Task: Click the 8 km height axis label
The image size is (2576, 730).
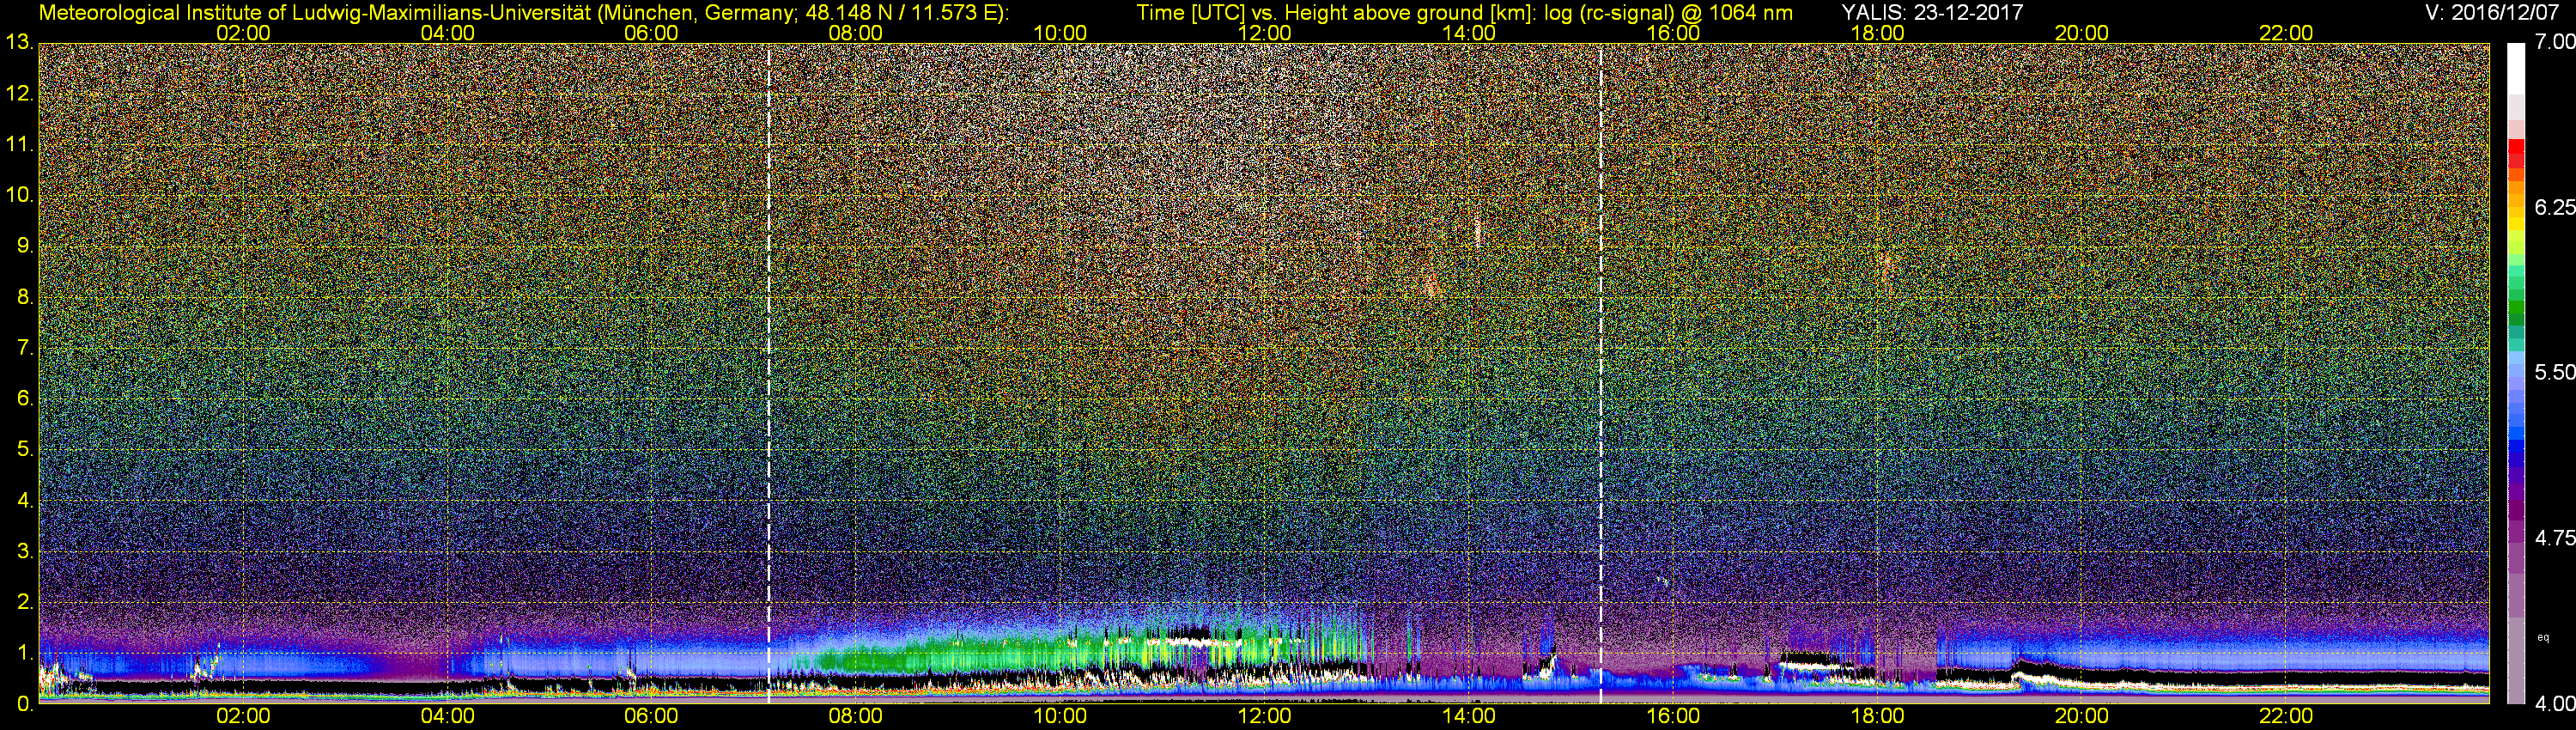Action: pos(24,297)
